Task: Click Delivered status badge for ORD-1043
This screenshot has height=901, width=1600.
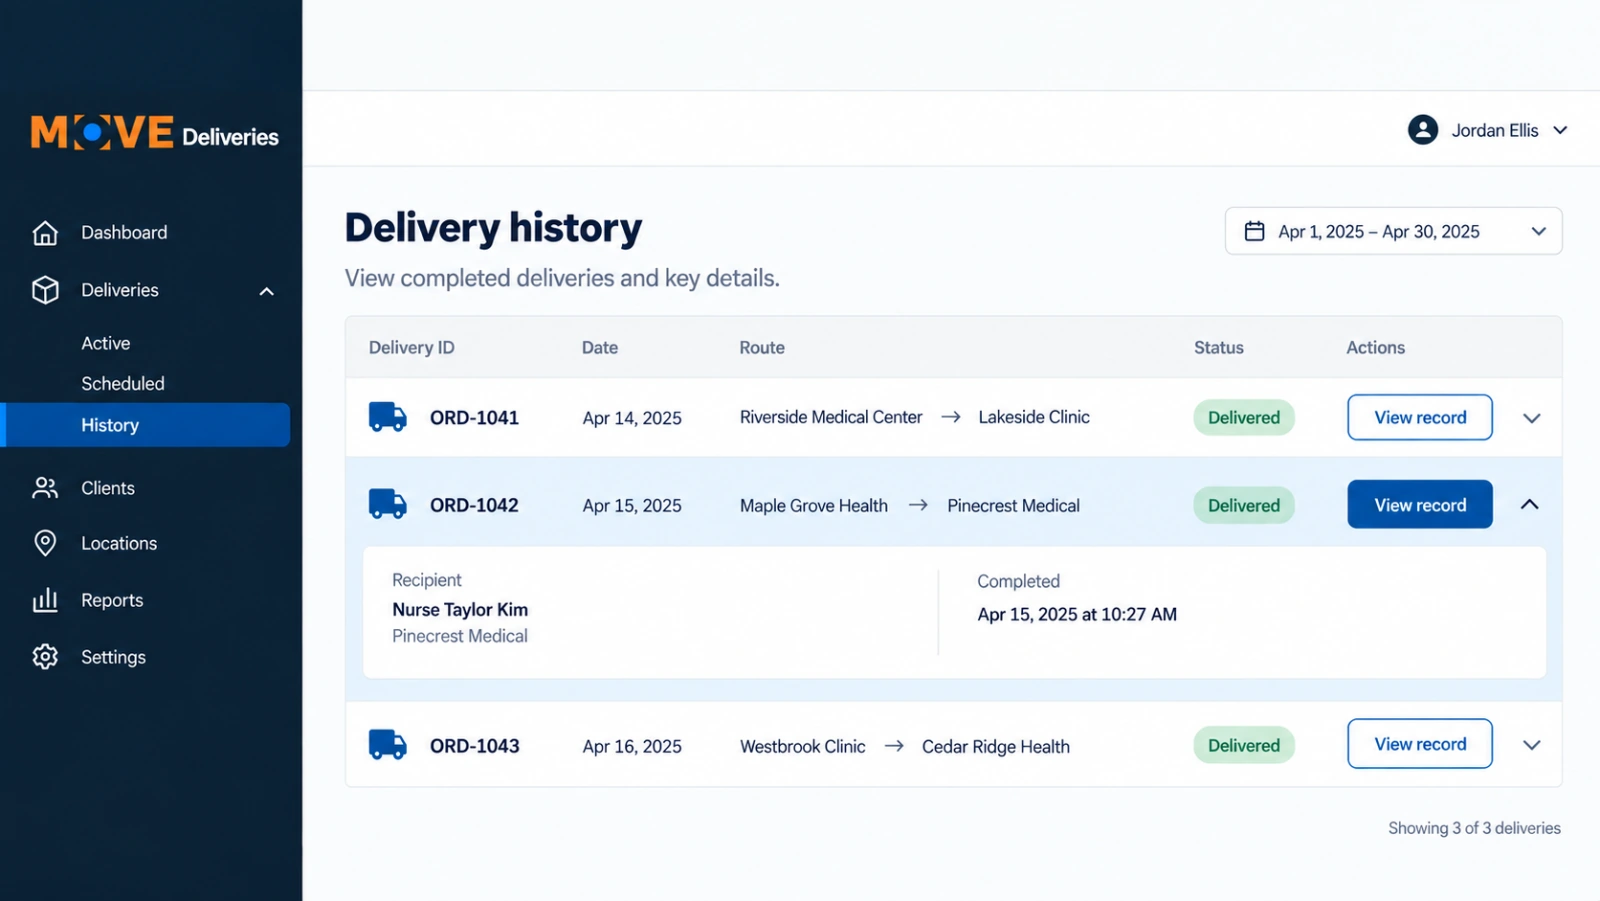Action: tap(1244, 745)
